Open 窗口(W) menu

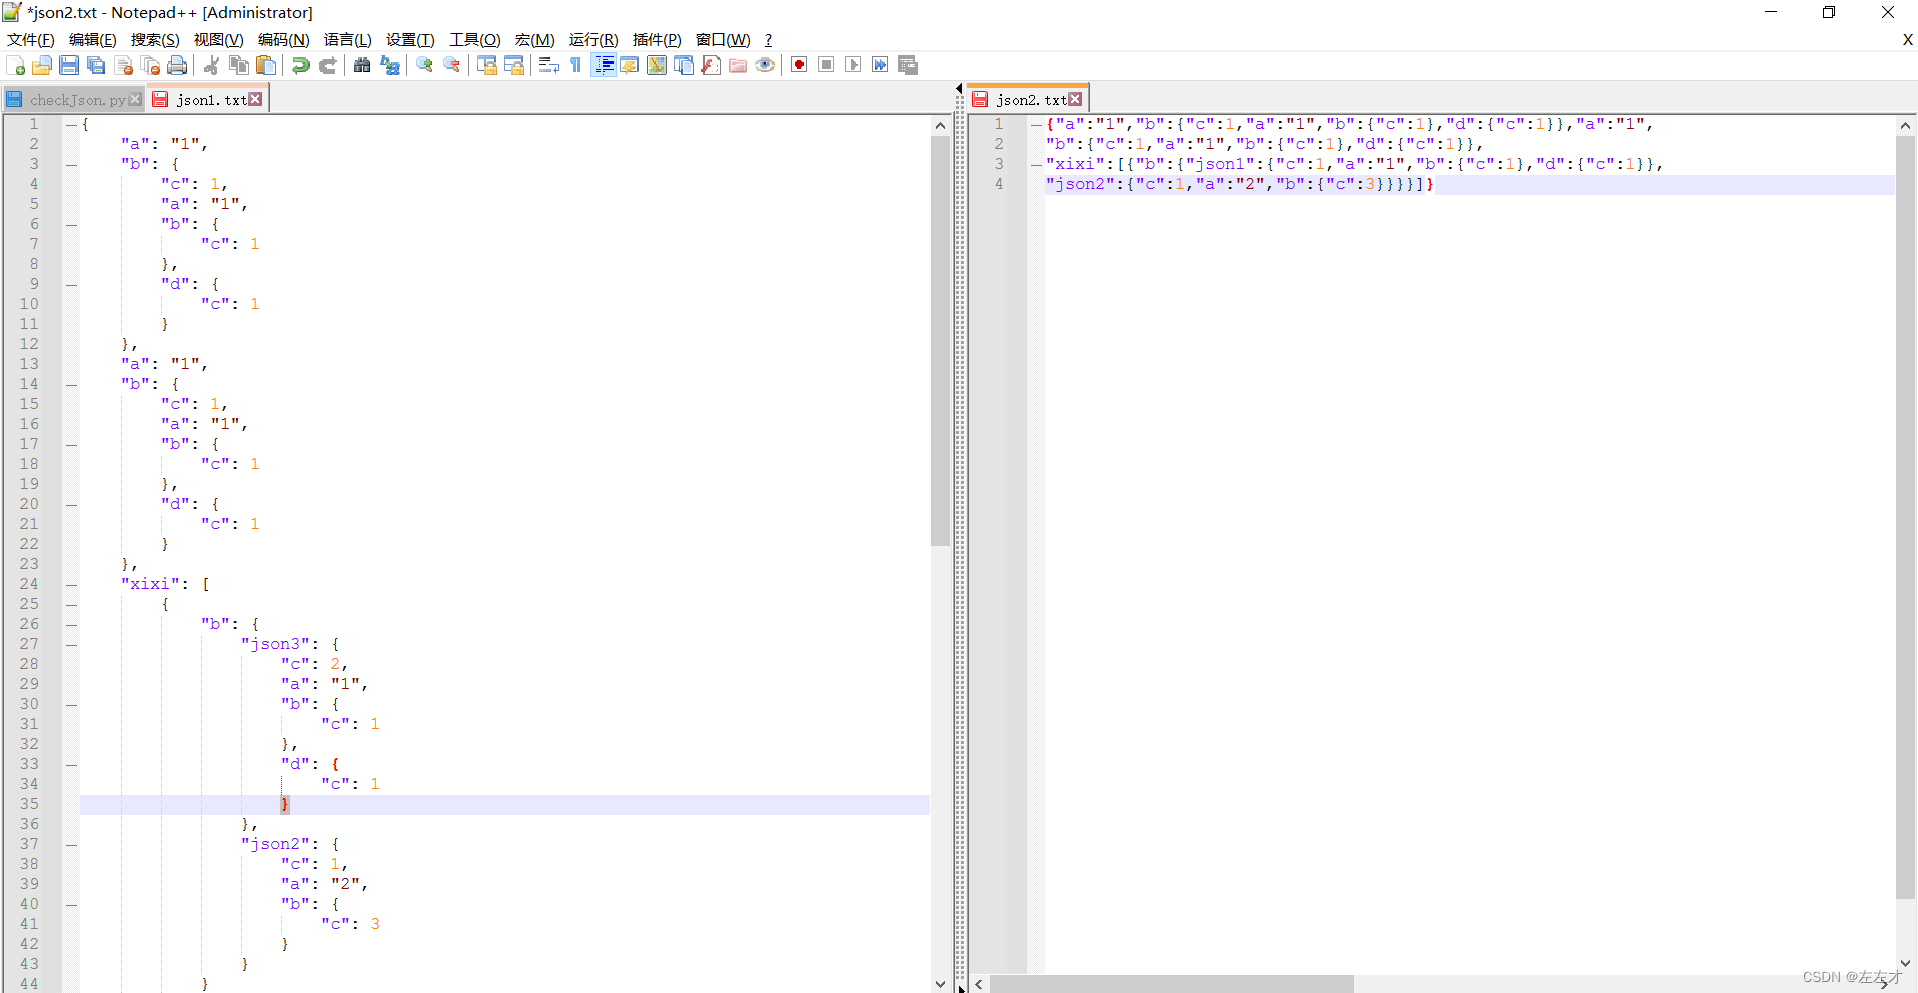723,40
